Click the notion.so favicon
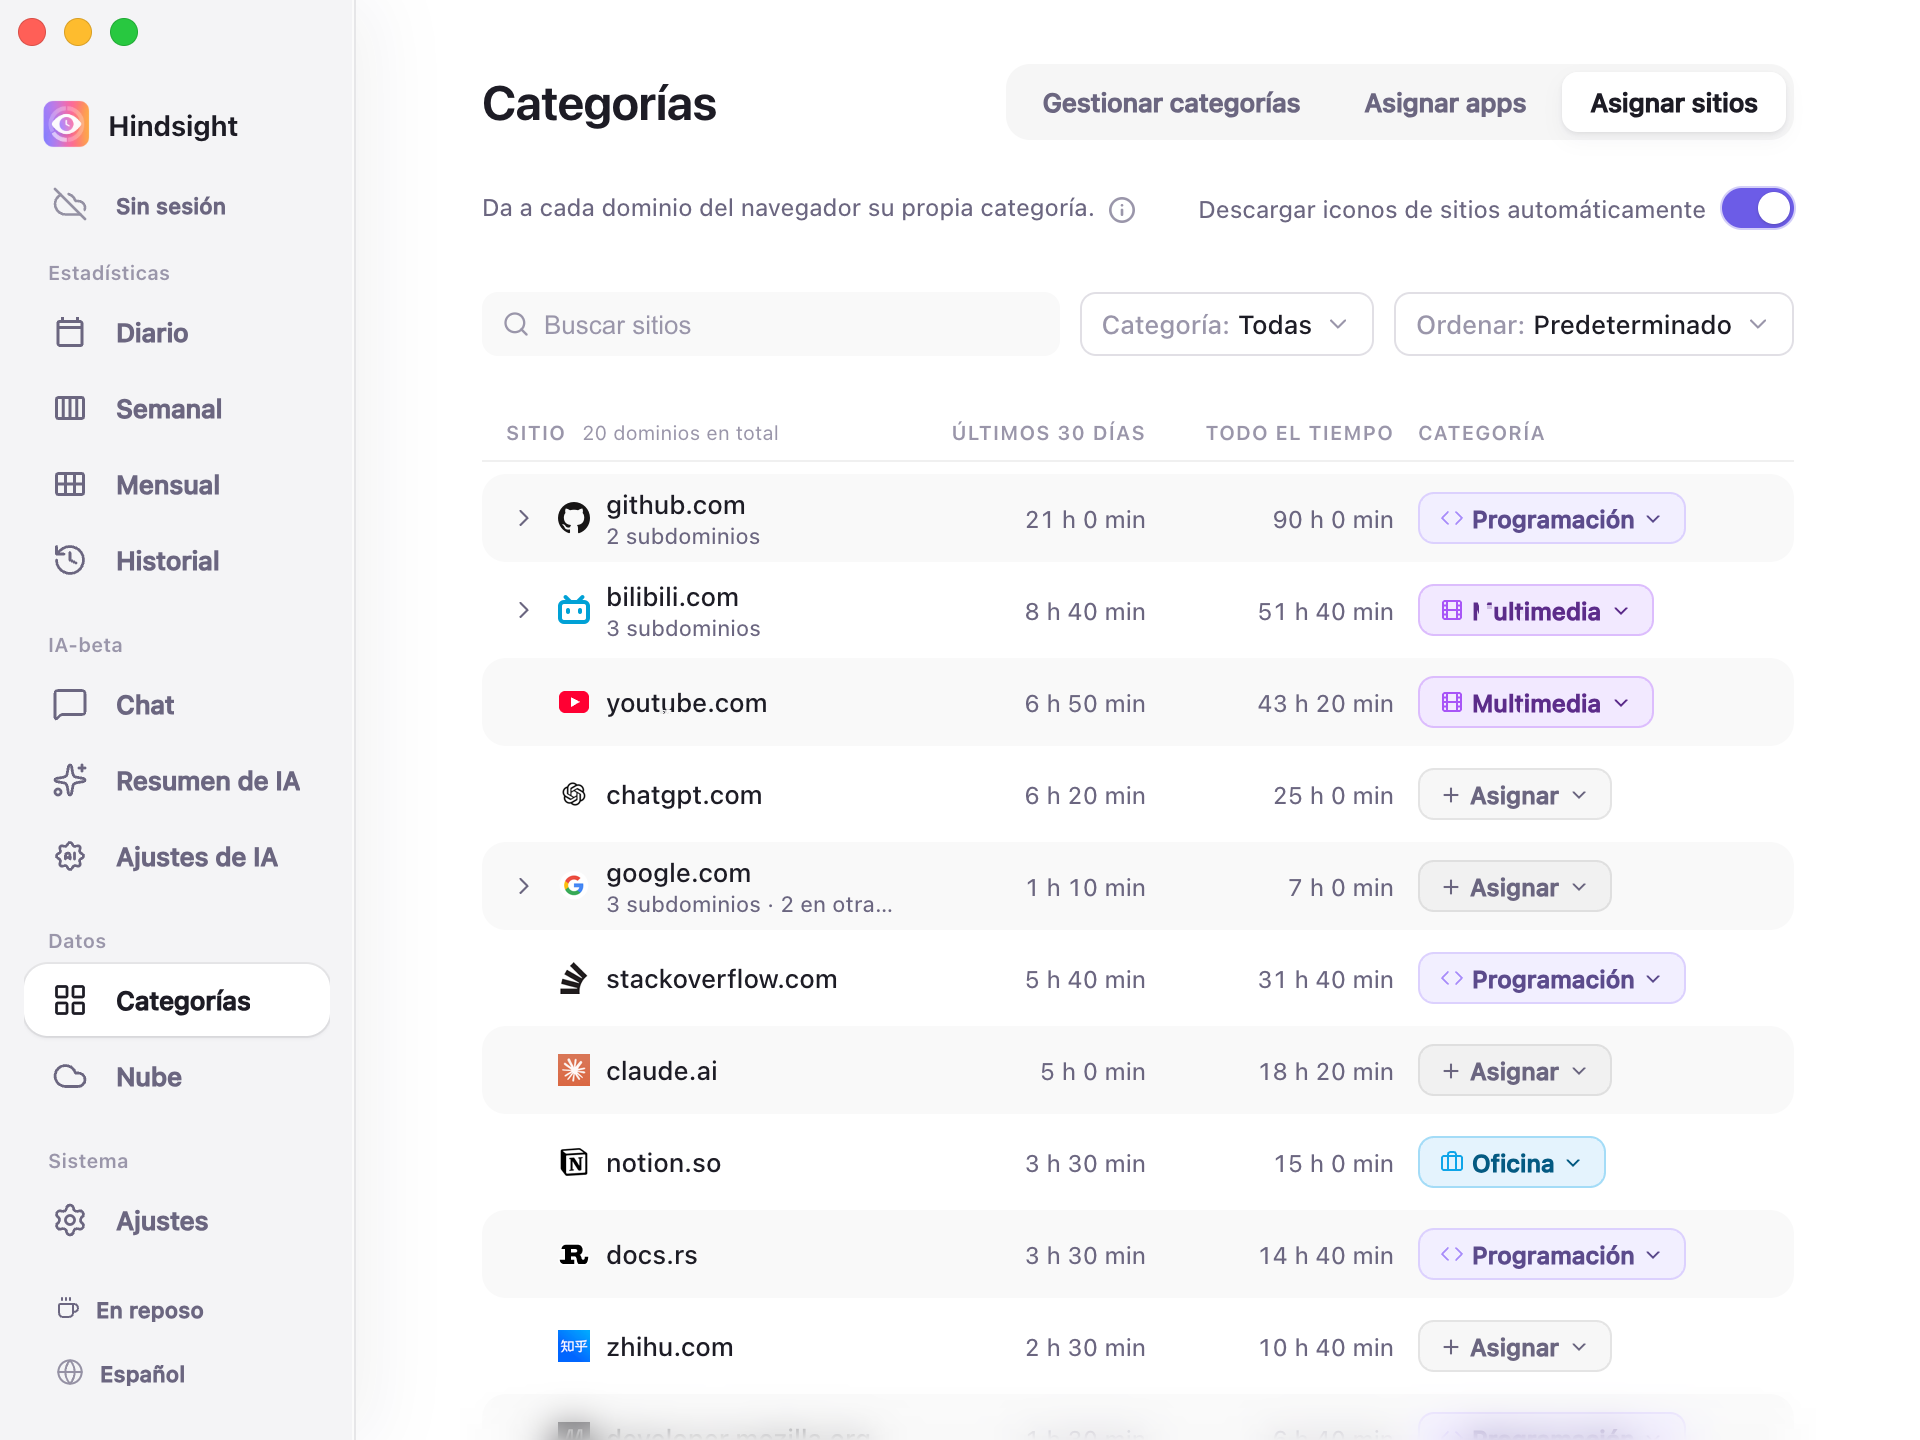 point(574,1162)
